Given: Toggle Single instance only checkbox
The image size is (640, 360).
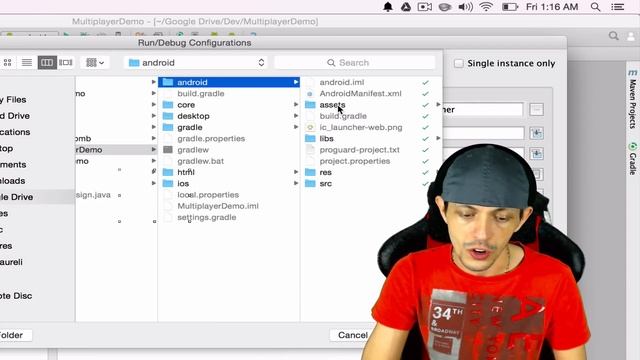Looking at the screenshot, I should pos(459,63).
